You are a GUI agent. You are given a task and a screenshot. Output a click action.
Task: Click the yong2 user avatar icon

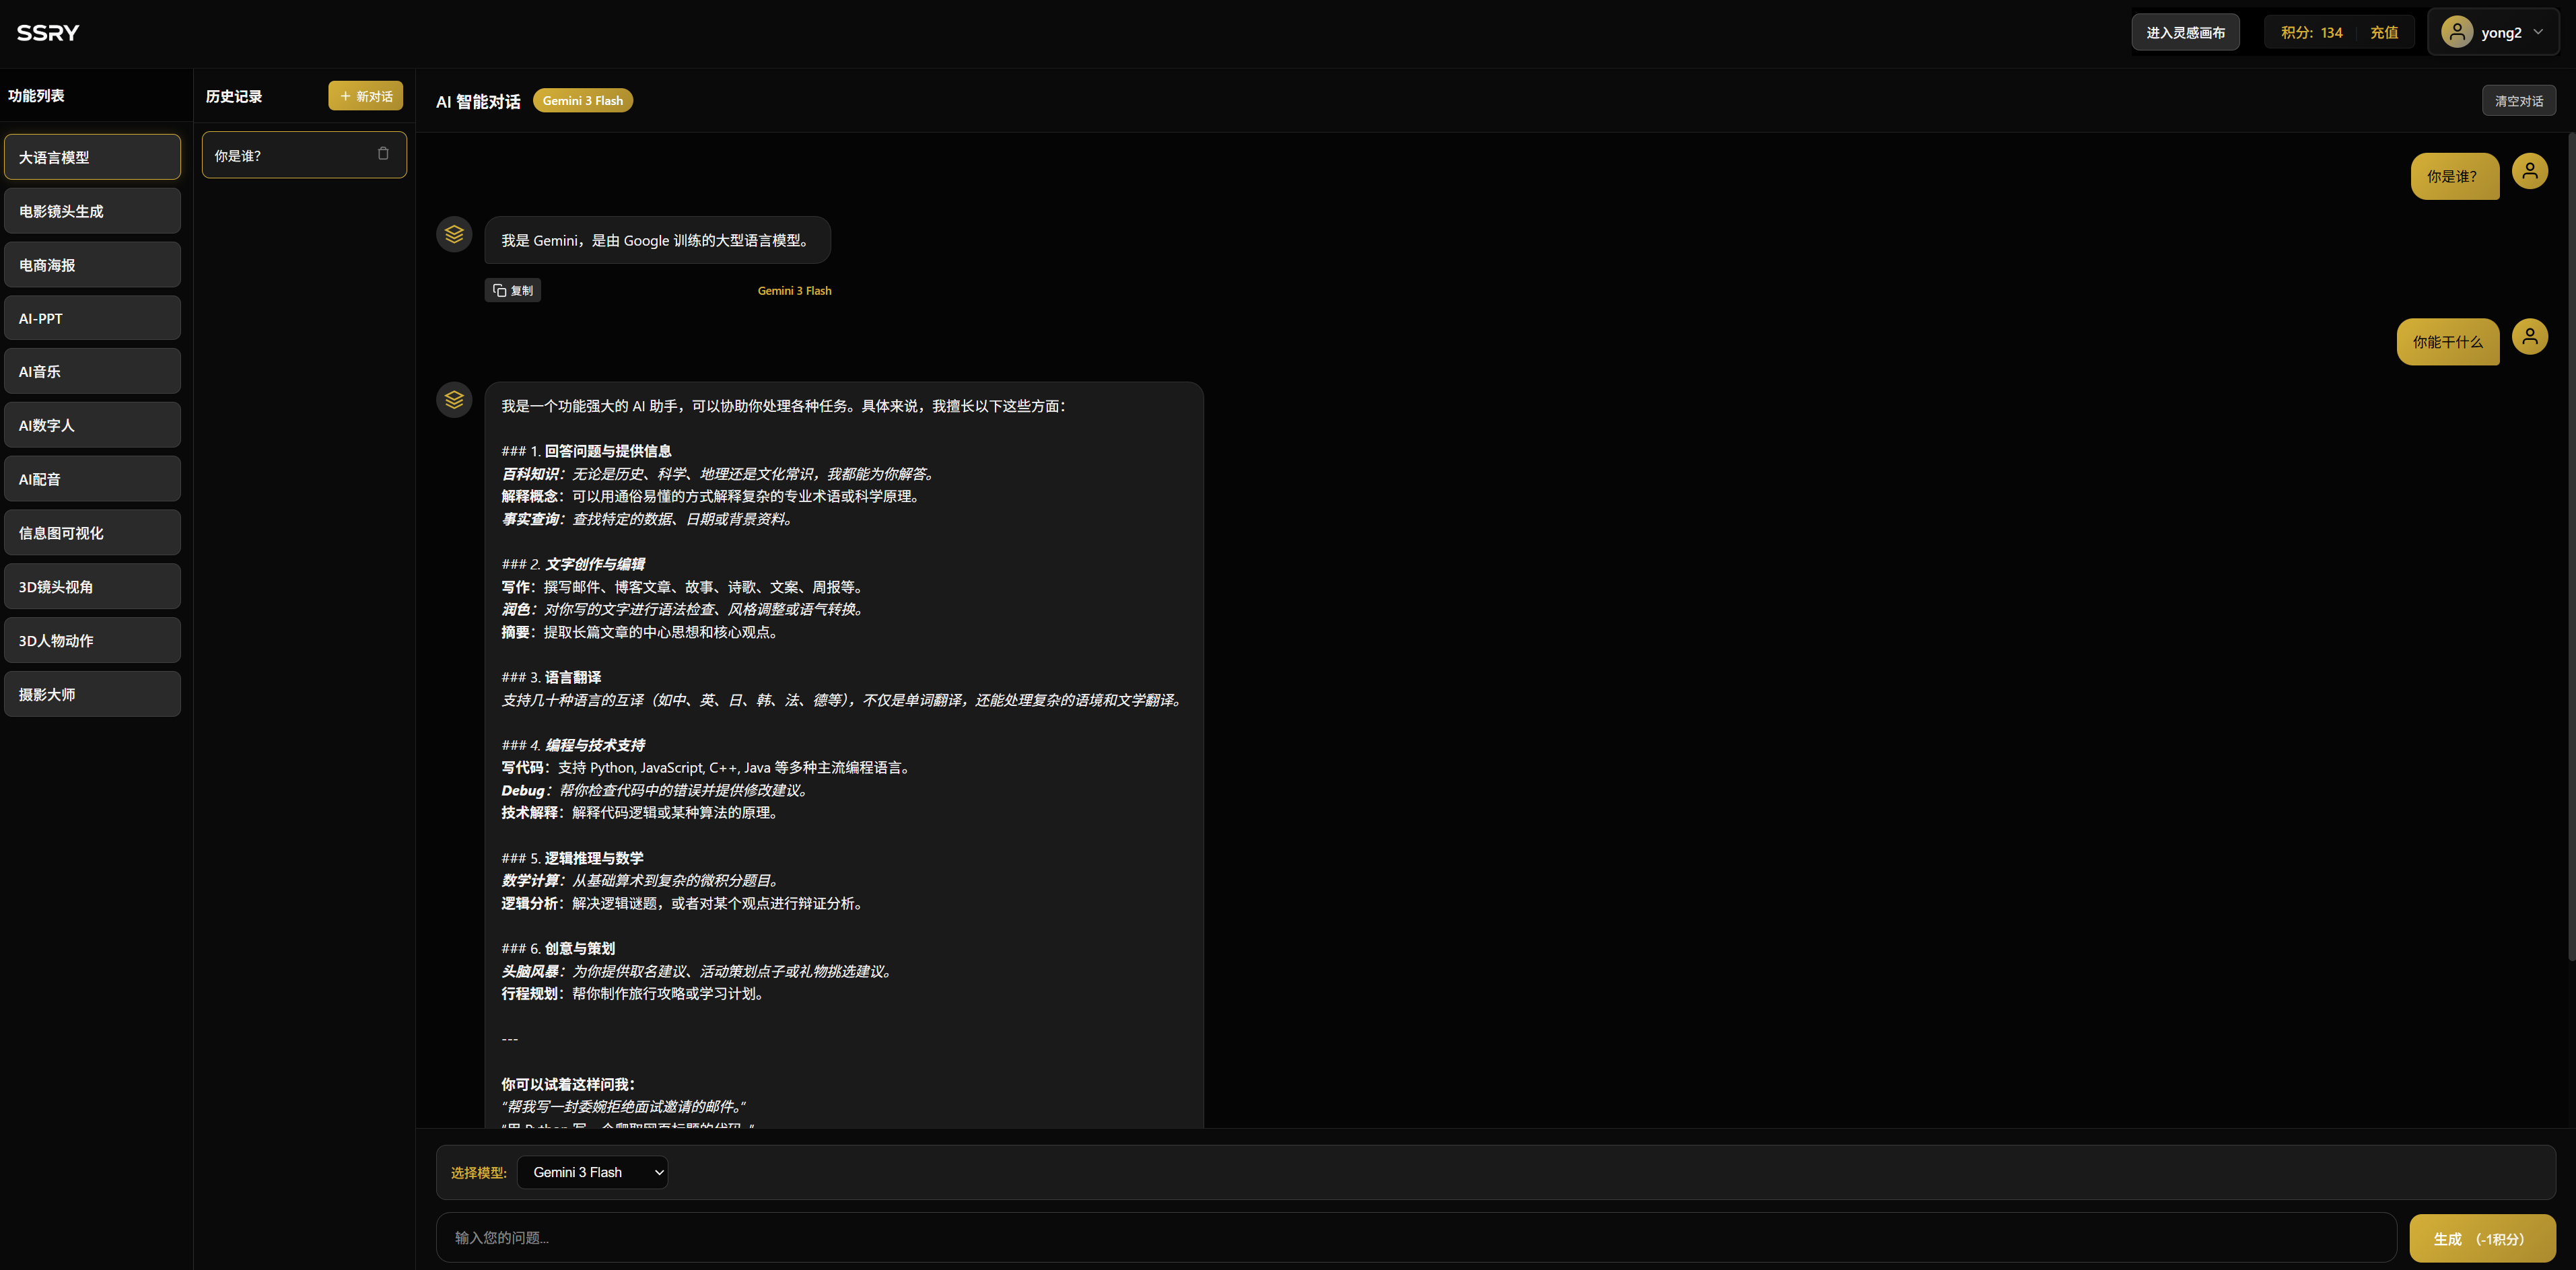click(x=2457, y=32)
